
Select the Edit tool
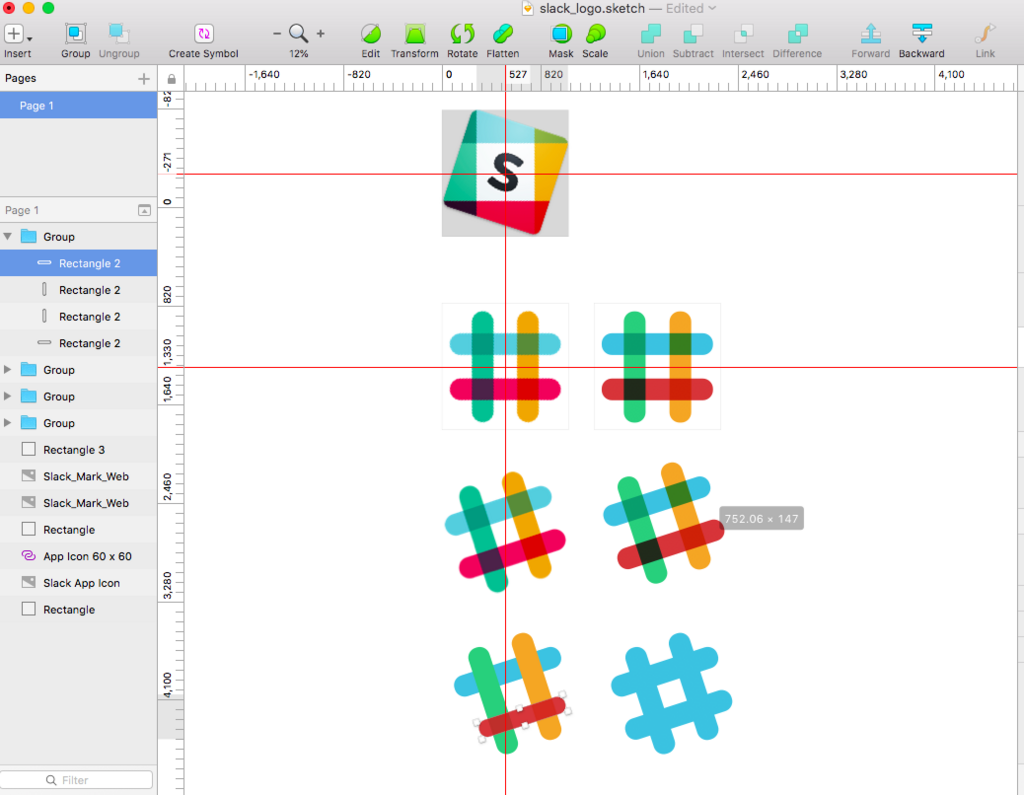point(370,34)
